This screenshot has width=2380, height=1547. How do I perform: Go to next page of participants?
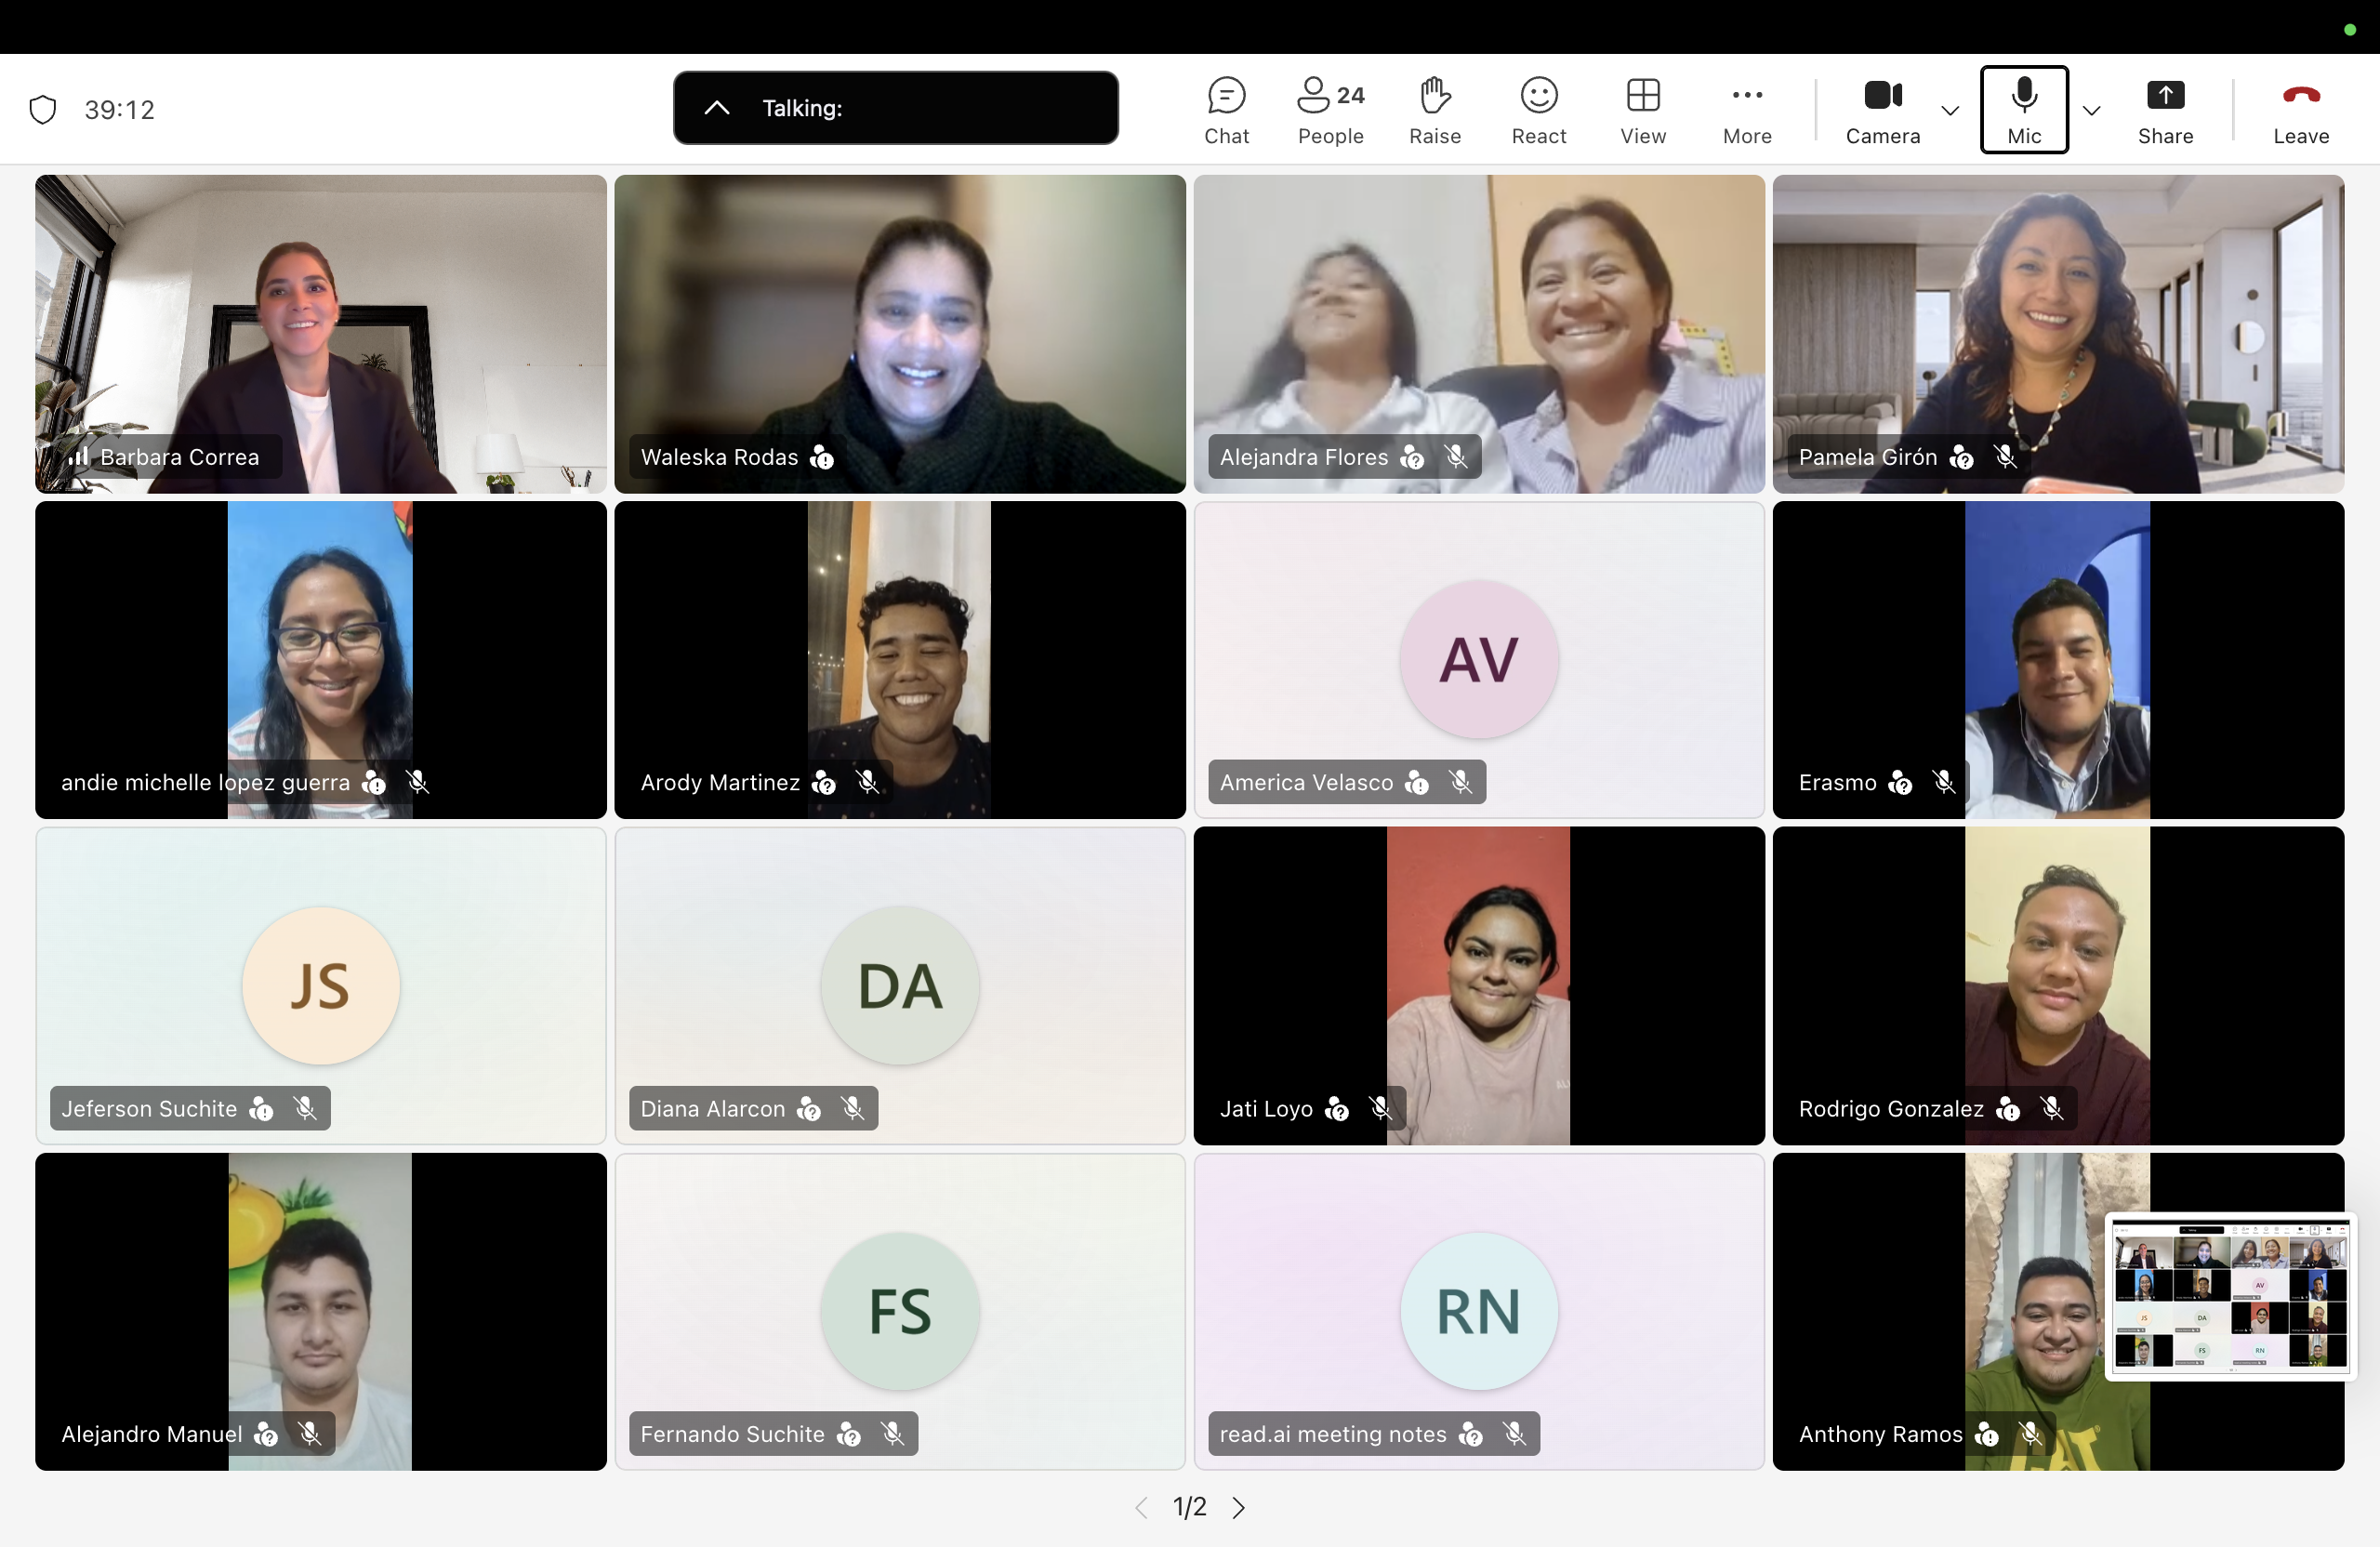pyautogui.click(x=1239, y=1507)
